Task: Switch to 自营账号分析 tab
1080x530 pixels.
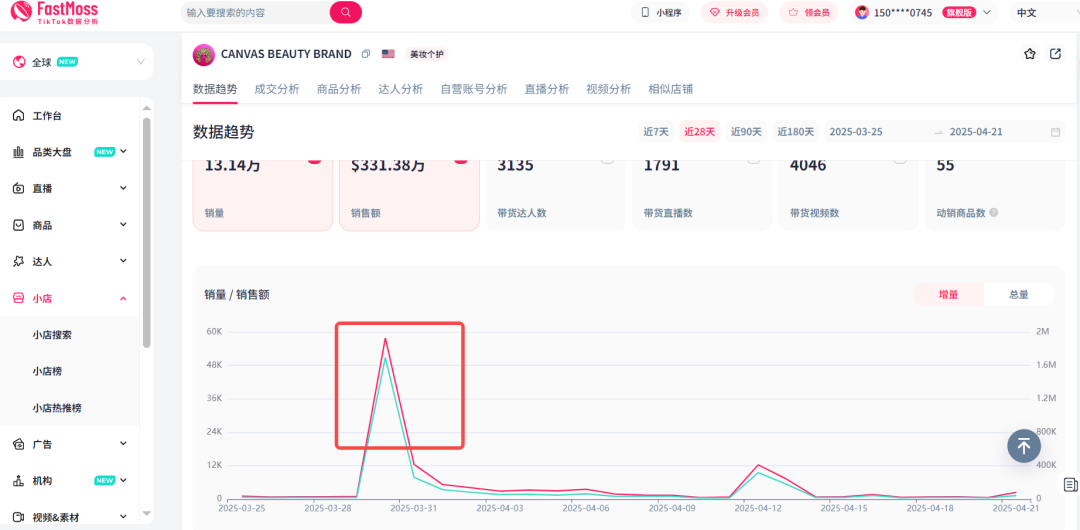Action: pos(474,89)
